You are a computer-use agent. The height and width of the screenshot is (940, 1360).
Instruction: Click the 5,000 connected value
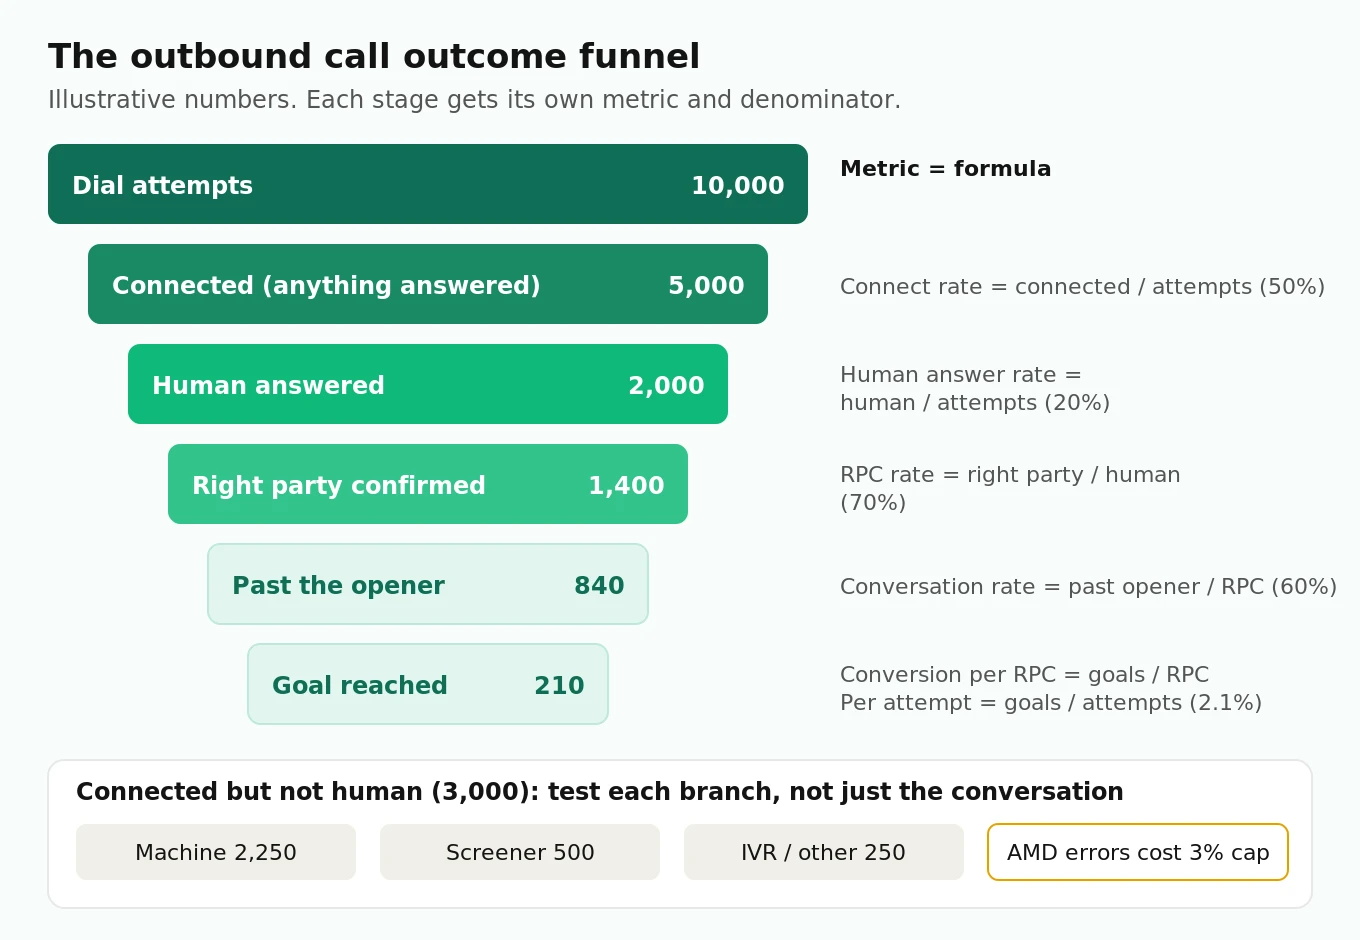coord(706,286)
